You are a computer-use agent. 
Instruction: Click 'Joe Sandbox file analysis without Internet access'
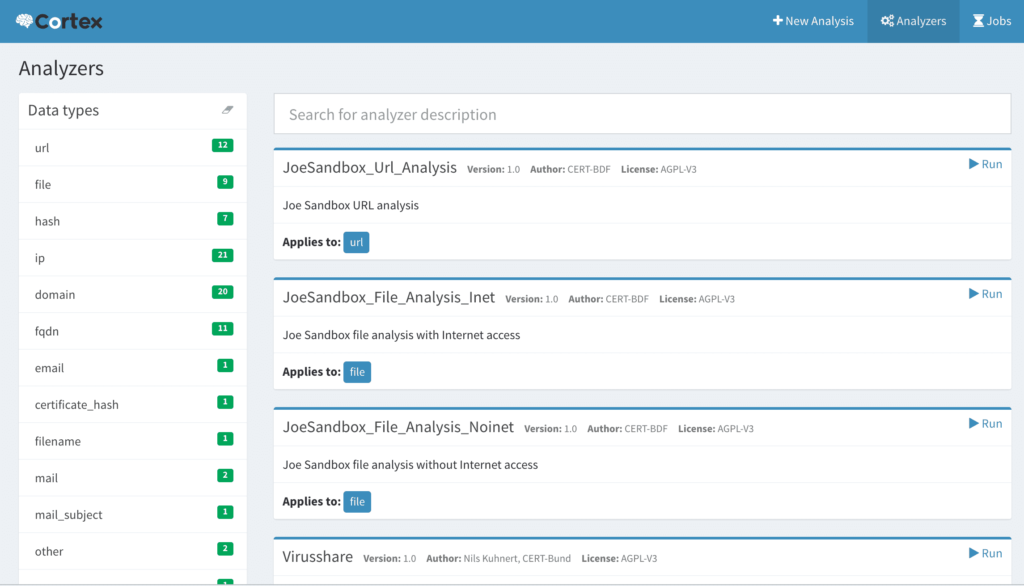point(410,464)
